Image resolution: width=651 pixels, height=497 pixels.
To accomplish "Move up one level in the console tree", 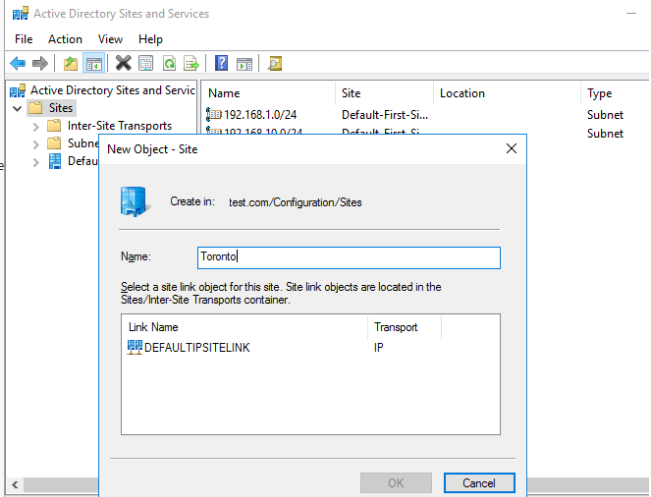I will tap(71, 64).
